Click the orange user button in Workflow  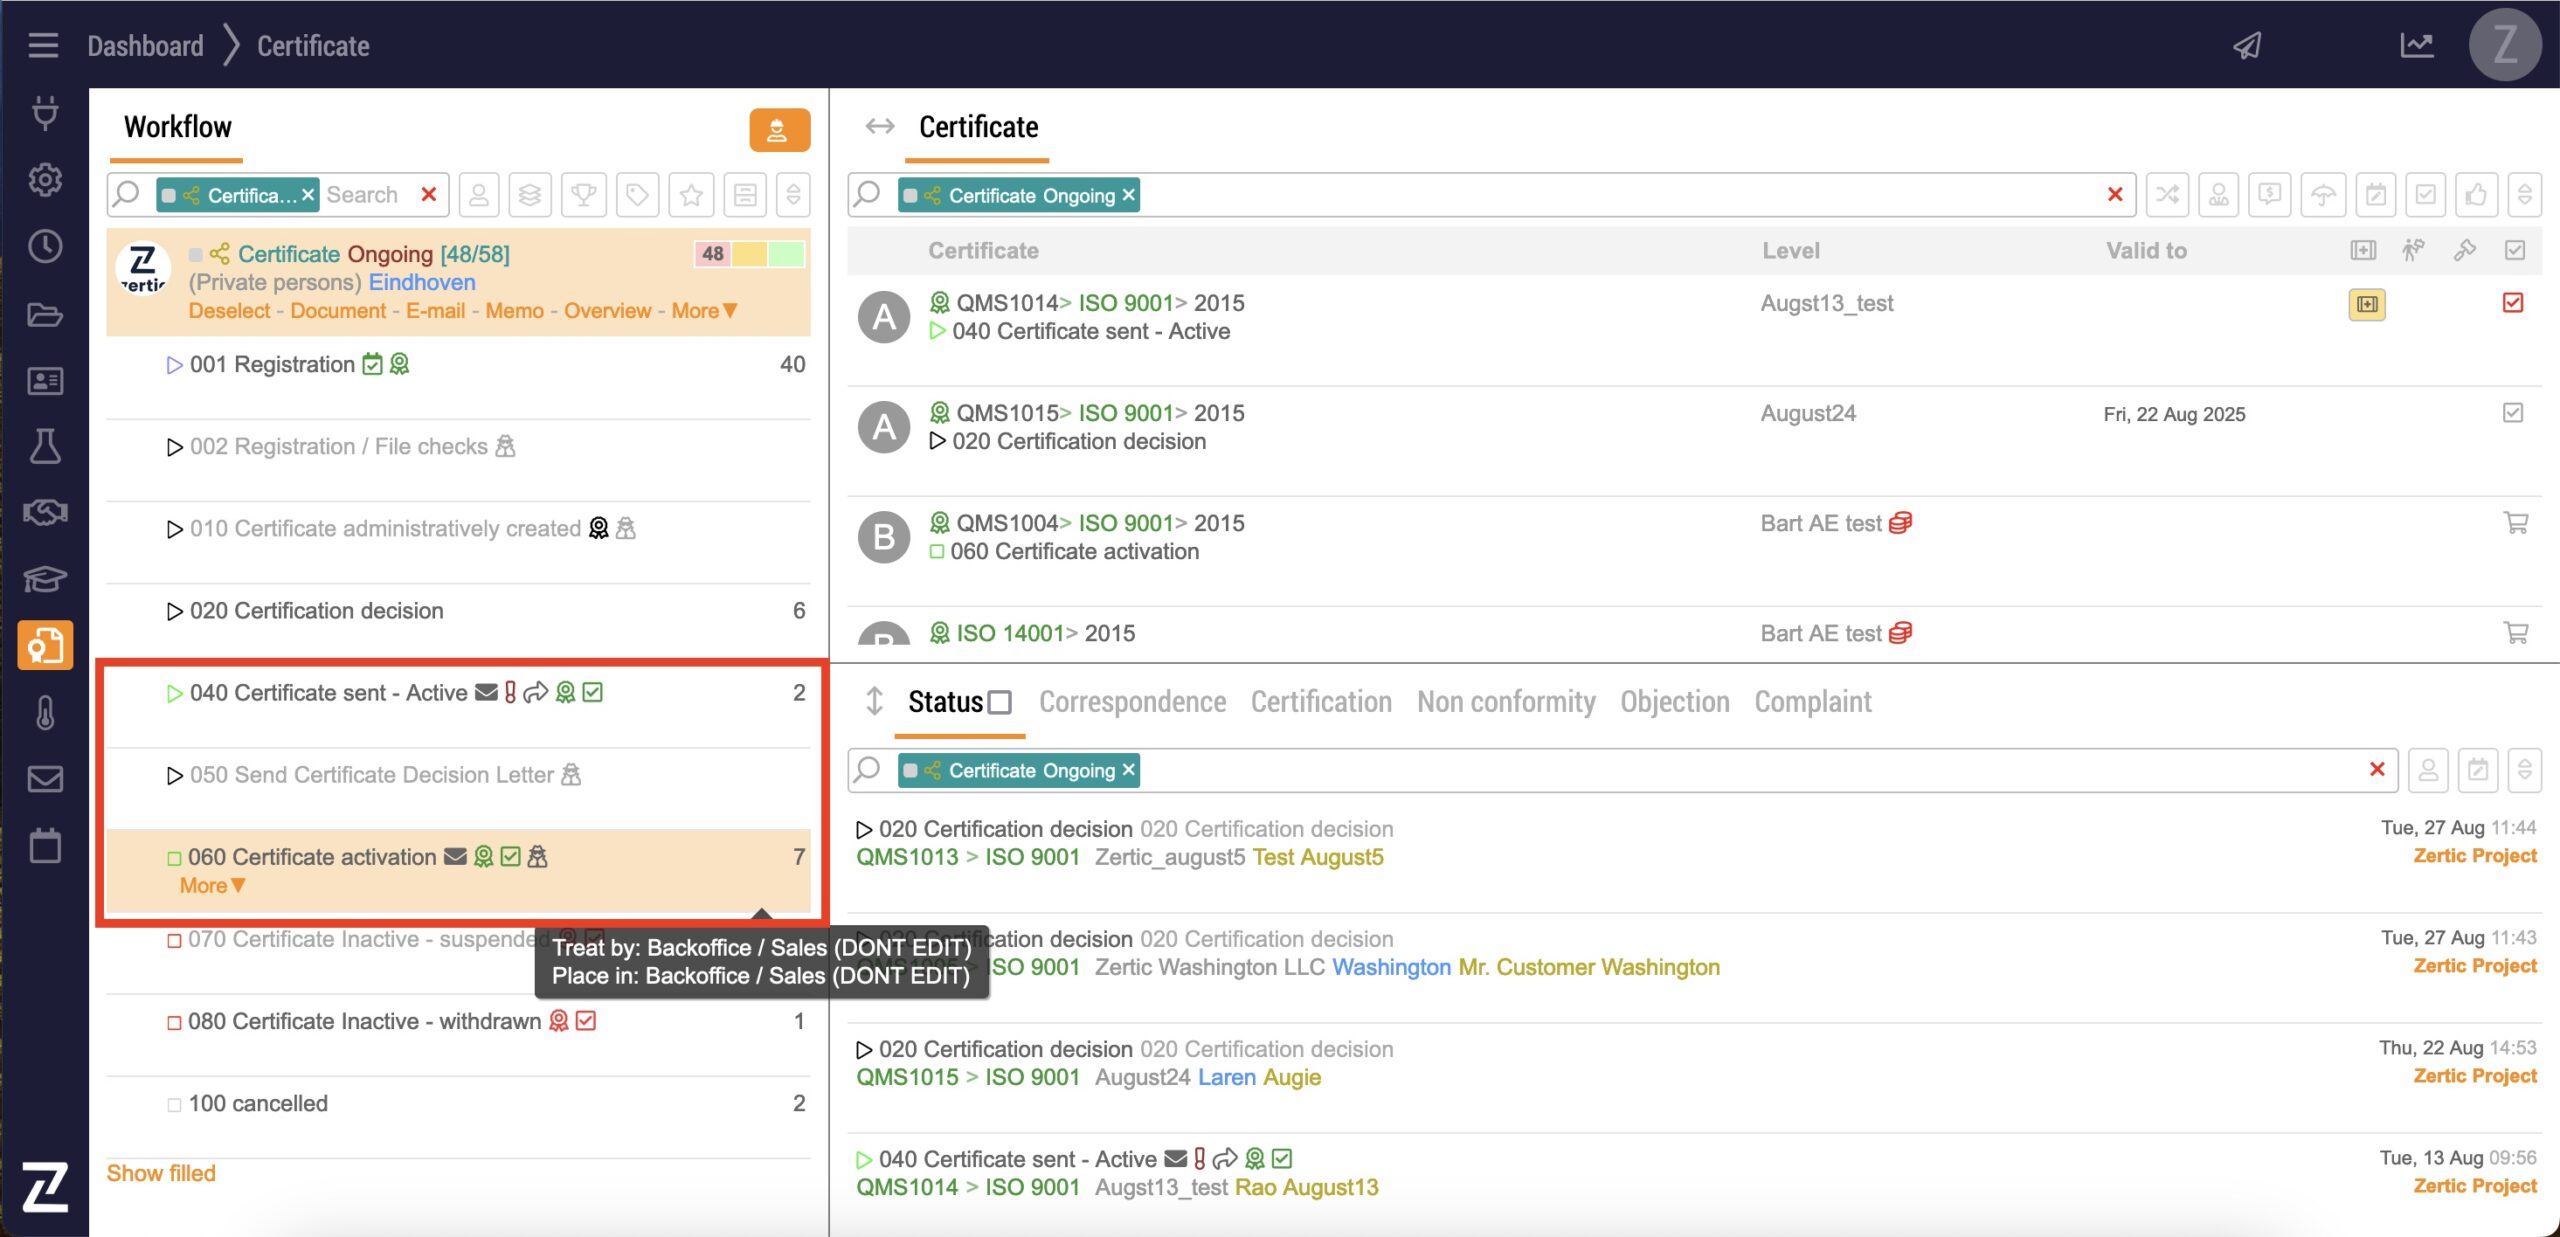point(778,130)
